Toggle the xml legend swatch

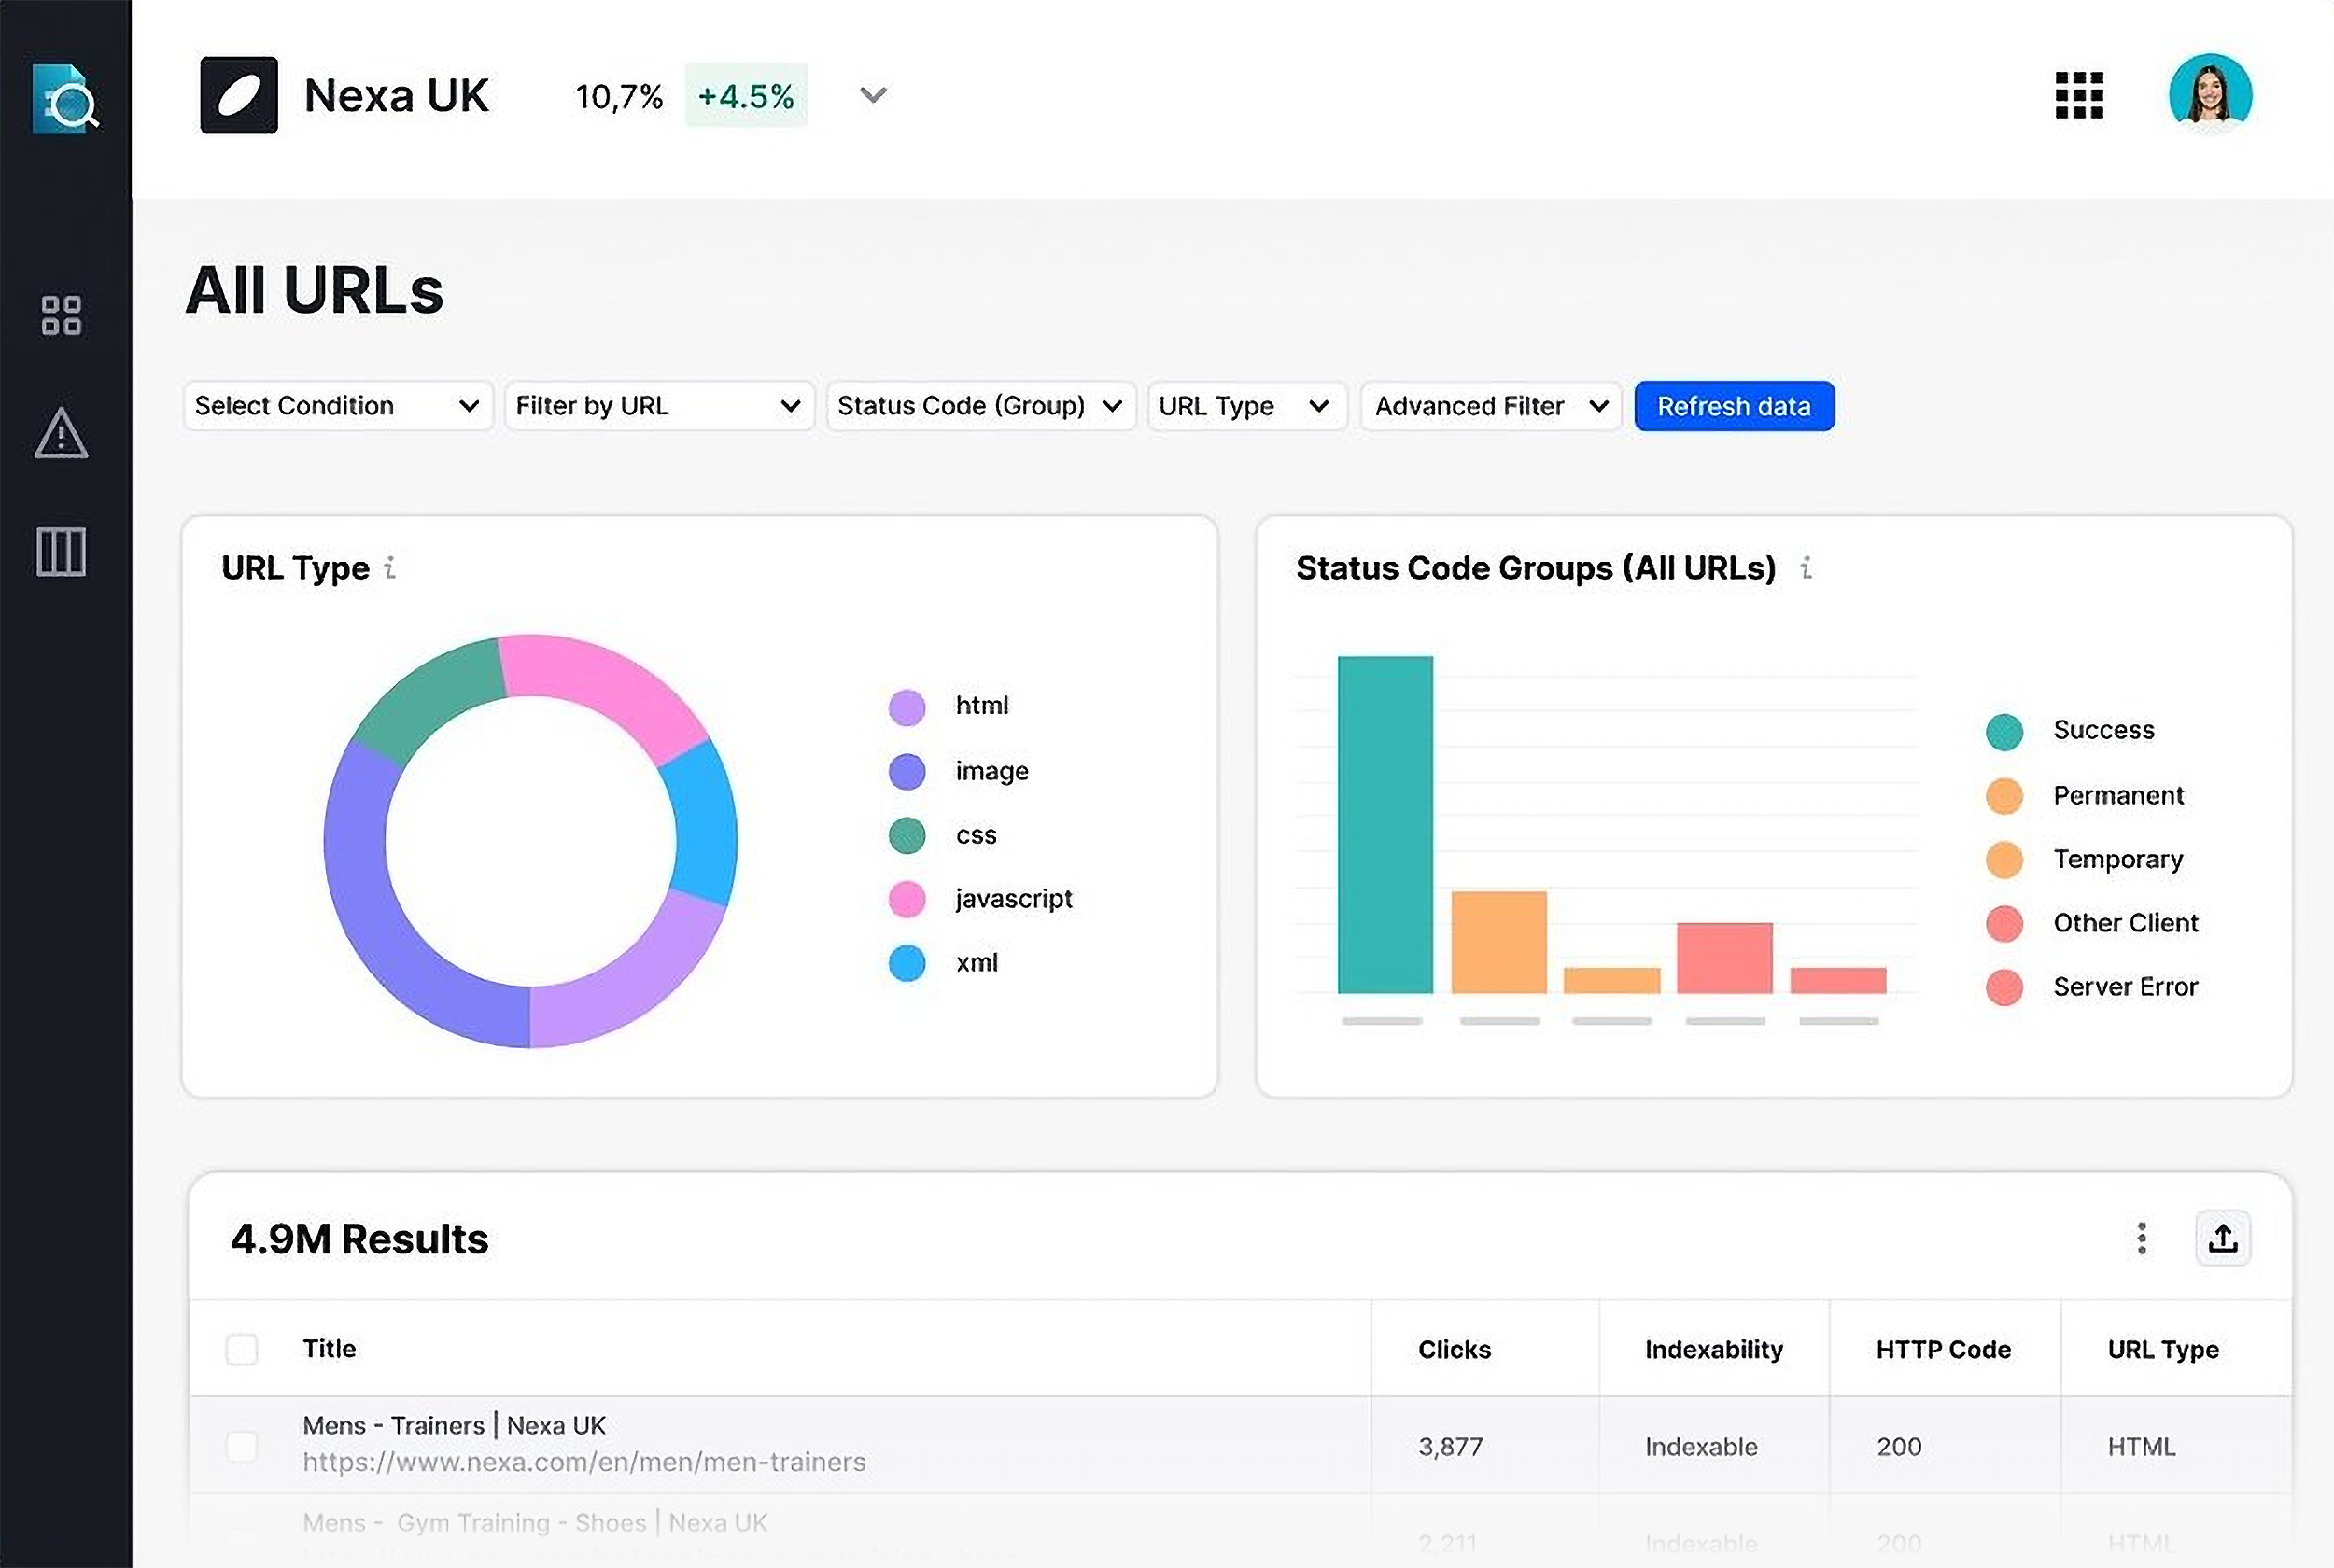click(907, 963)
